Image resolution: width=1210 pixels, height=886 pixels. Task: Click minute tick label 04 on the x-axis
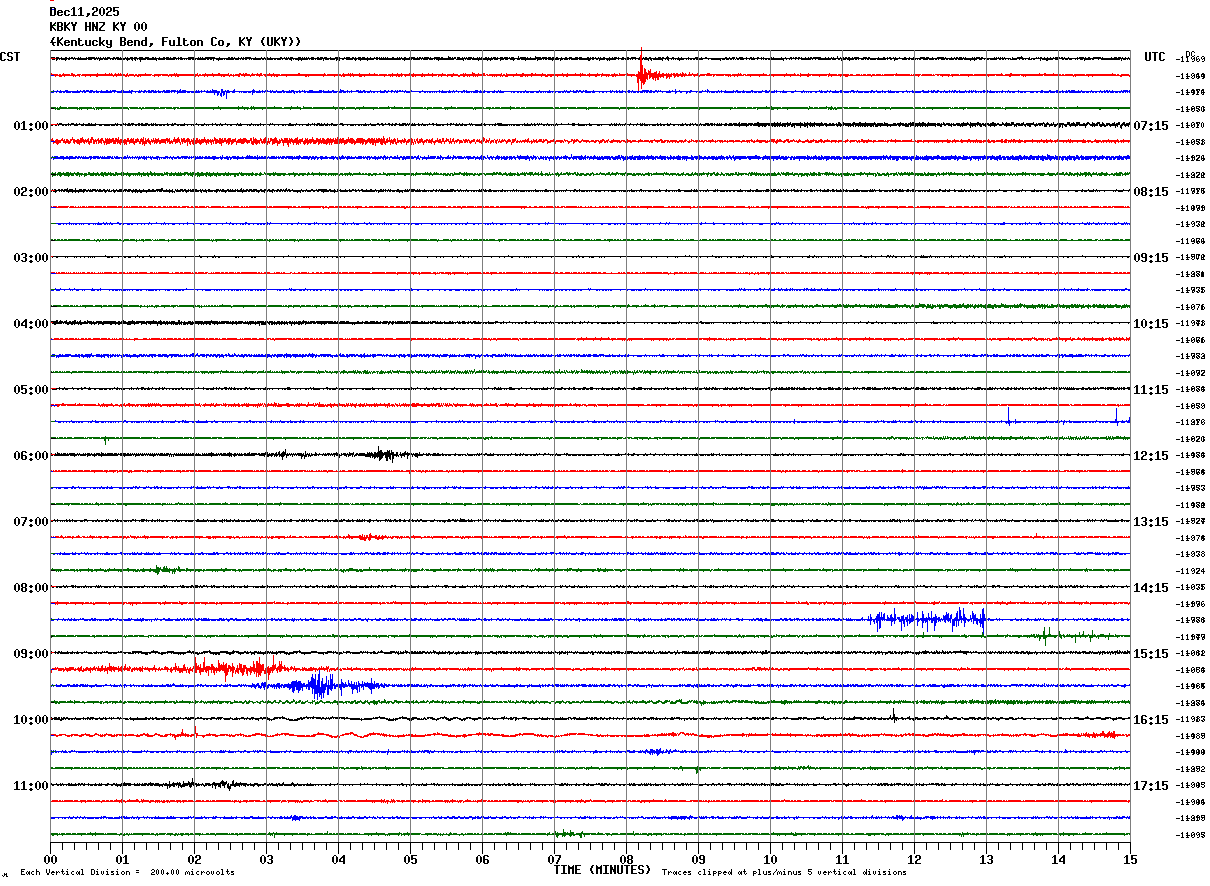[338, 859]
